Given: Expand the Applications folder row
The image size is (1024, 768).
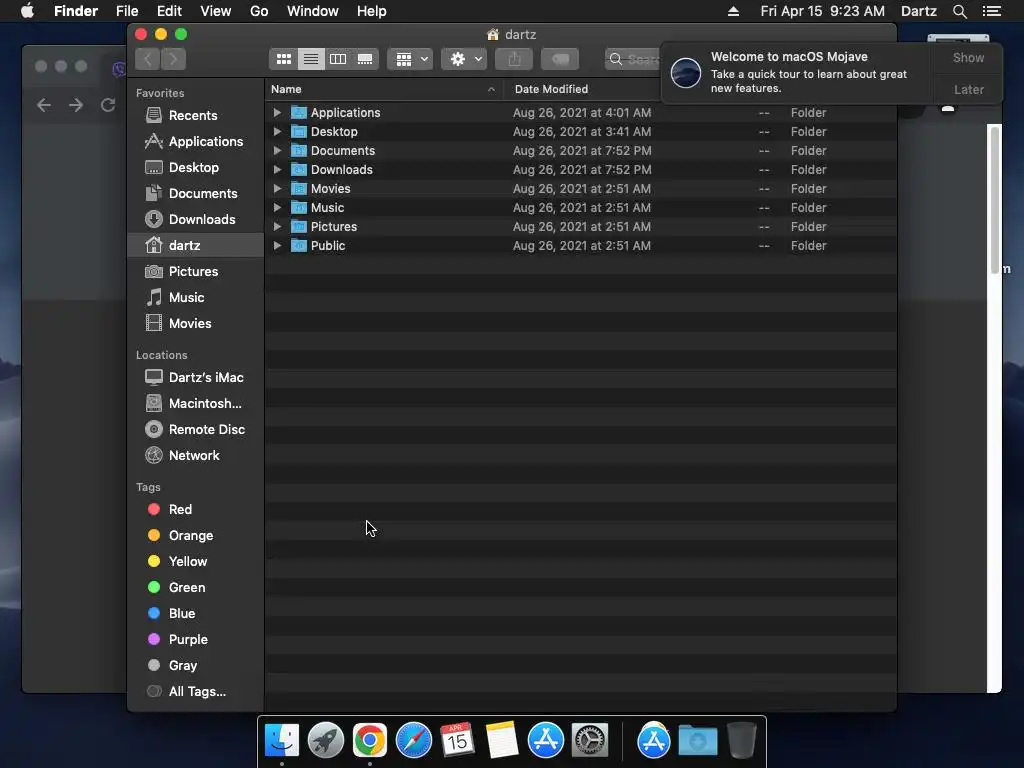Looking at the screenshot, I should [277, 113].
